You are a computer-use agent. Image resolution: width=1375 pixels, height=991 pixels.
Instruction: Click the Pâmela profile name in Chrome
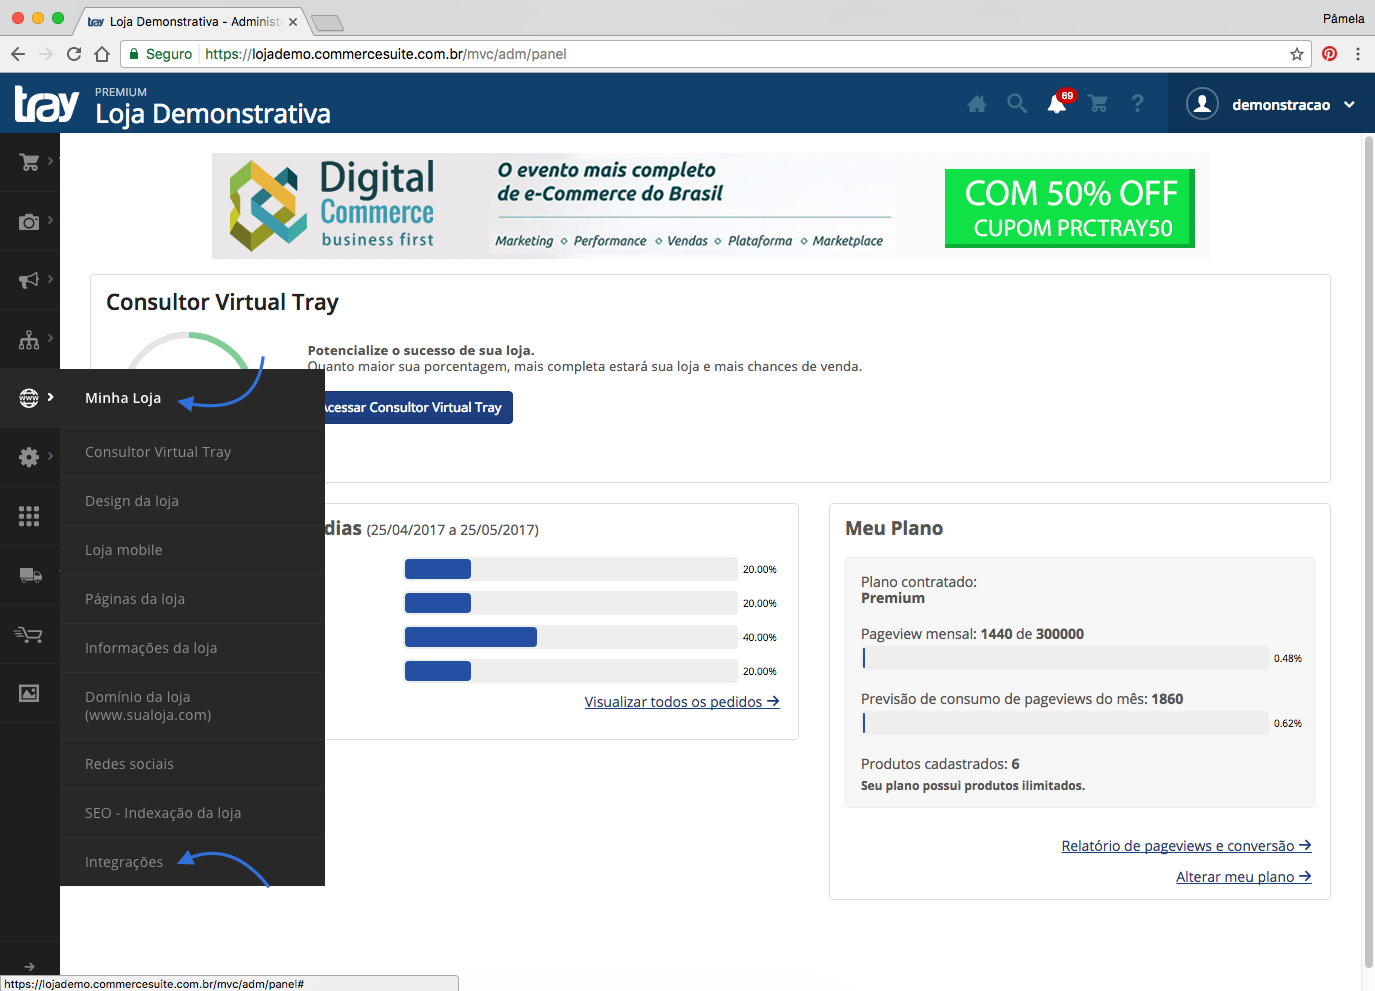(1343, 19)
